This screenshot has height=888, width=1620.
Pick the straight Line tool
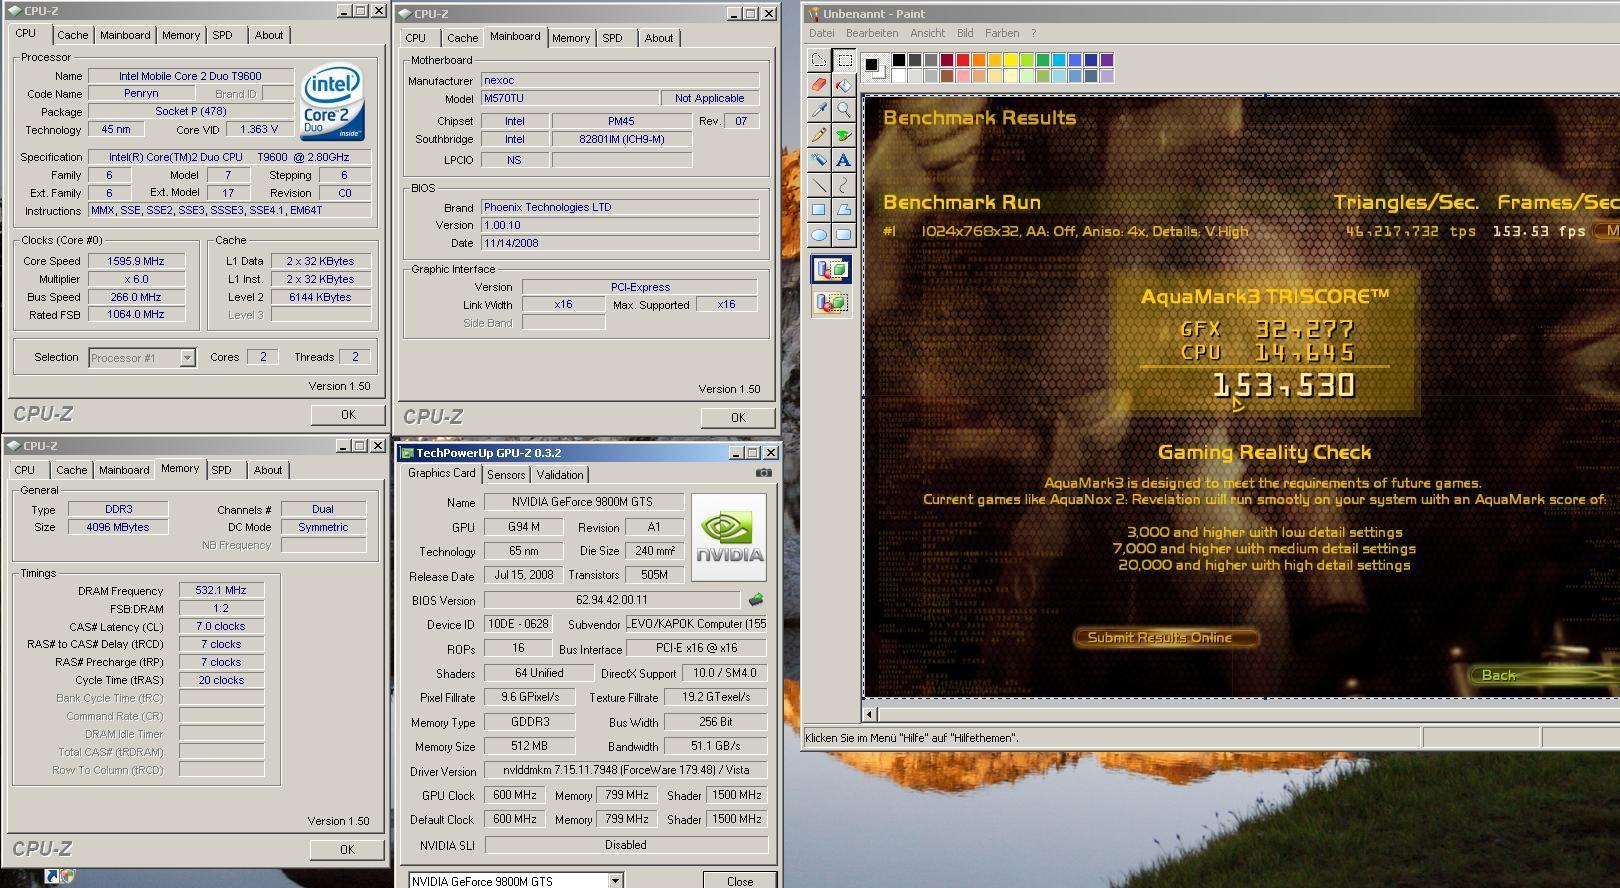point(819,185)
